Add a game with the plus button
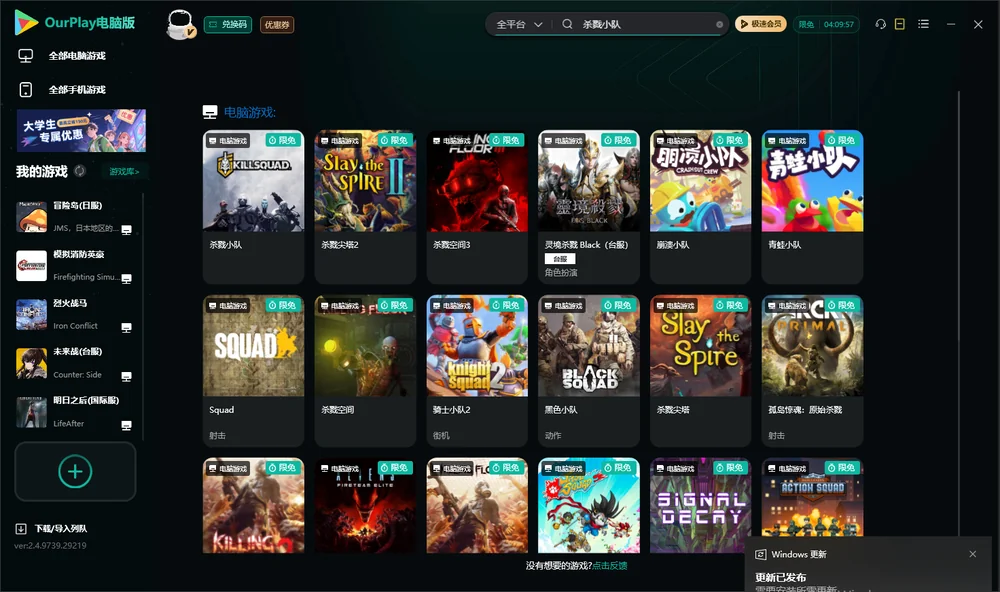 tap(75, 471)
